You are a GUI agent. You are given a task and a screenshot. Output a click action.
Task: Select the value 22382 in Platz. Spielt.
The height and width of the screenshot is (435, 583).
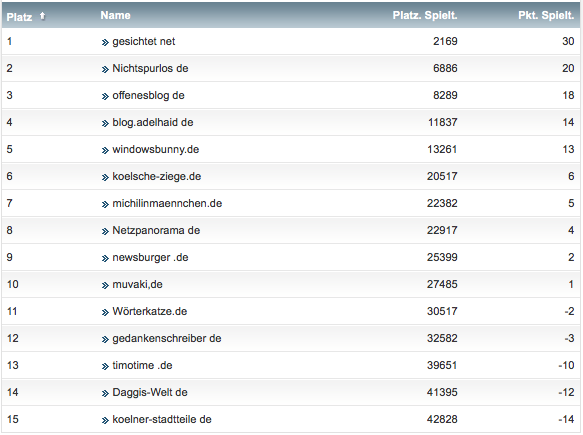click(442, 203)
